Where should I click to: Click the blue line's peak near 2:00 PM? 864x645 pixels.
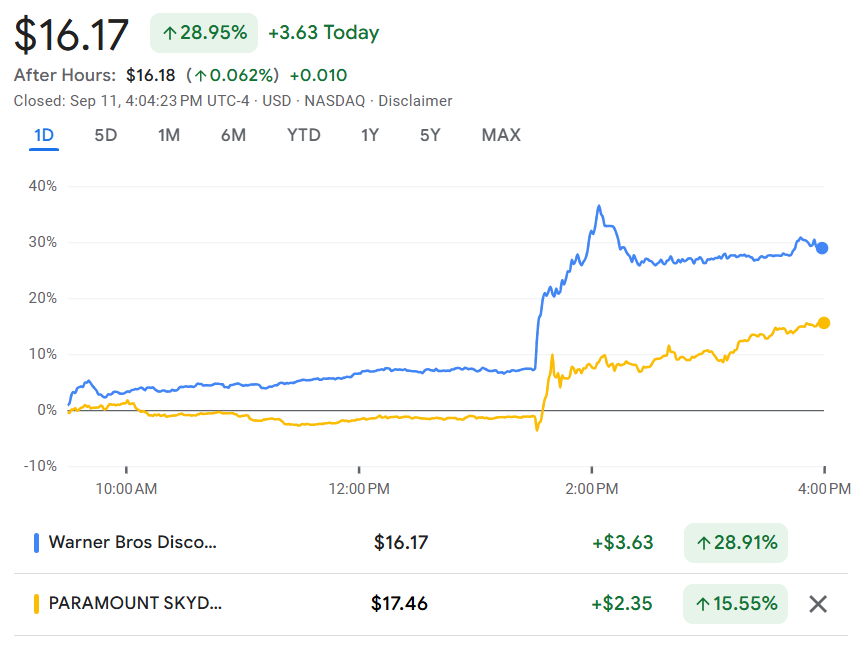(x=599, y=207)
